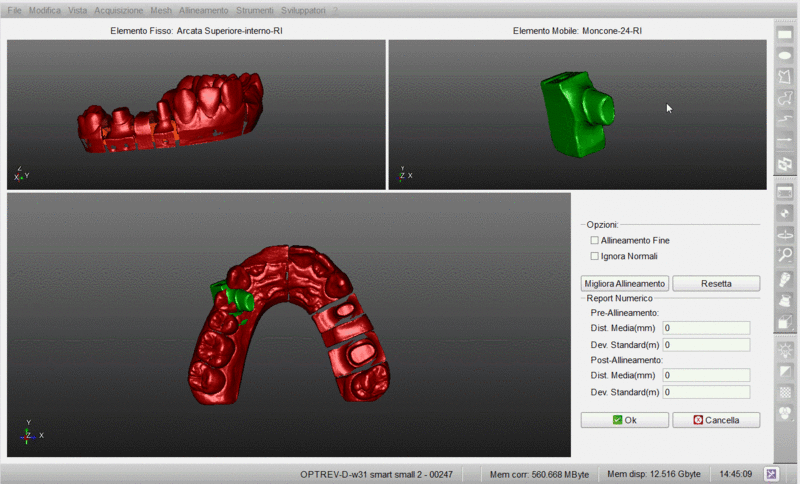This screenshot has height=484, width=800.
Task: Select the rectangle selection tool
Action: 785,34
